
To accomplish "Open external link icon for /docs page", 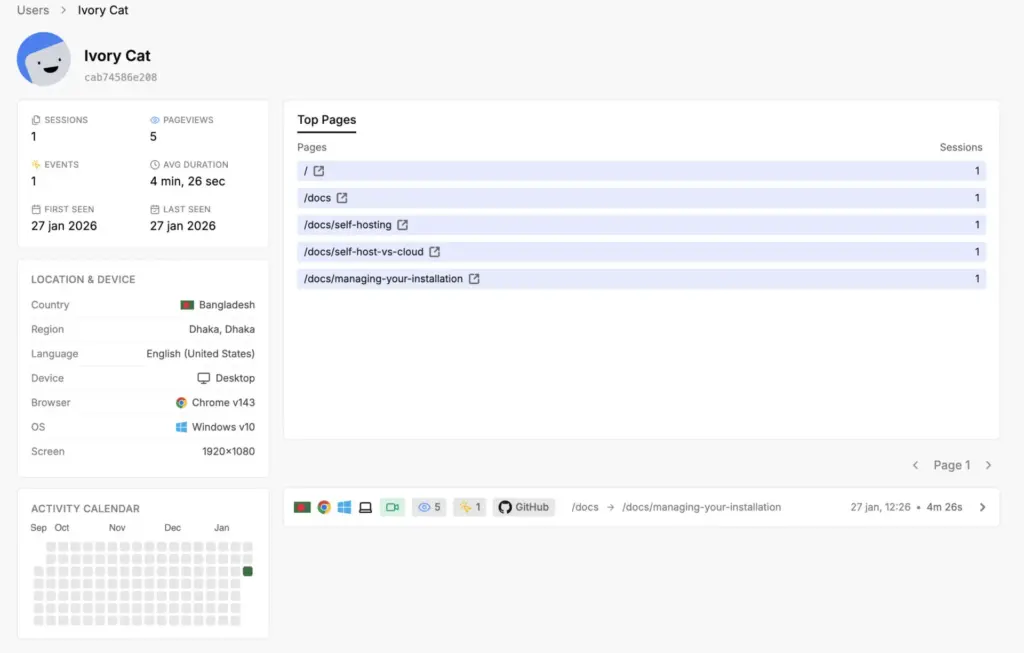I will point(342,198).
